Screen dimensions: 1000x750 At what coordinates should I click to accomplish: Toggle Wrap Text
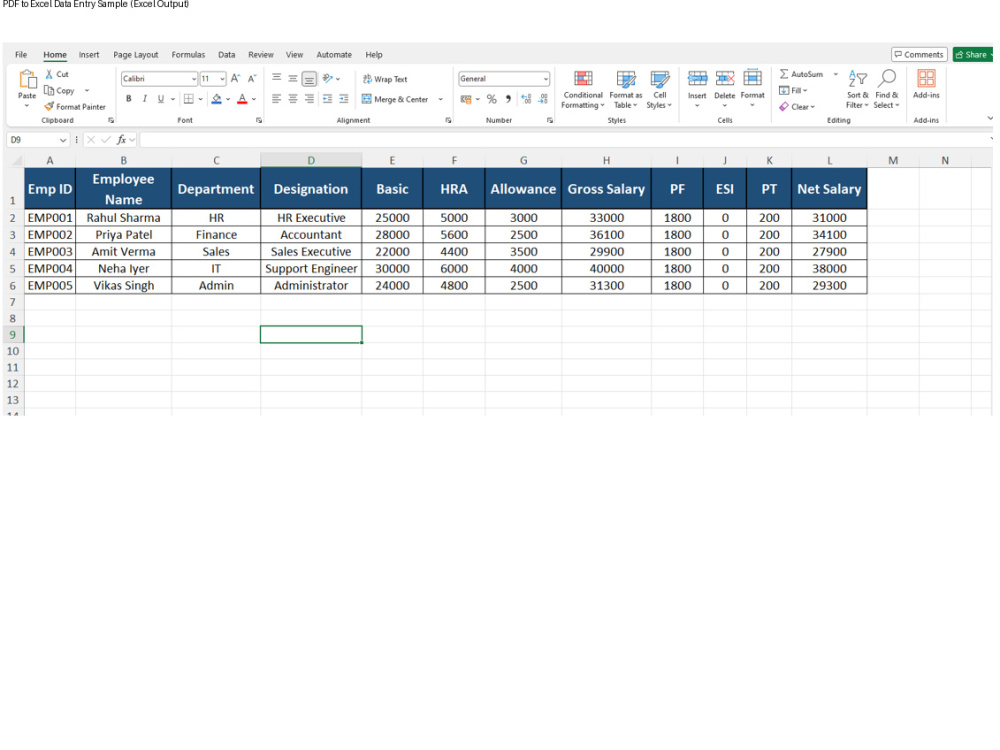385,79
